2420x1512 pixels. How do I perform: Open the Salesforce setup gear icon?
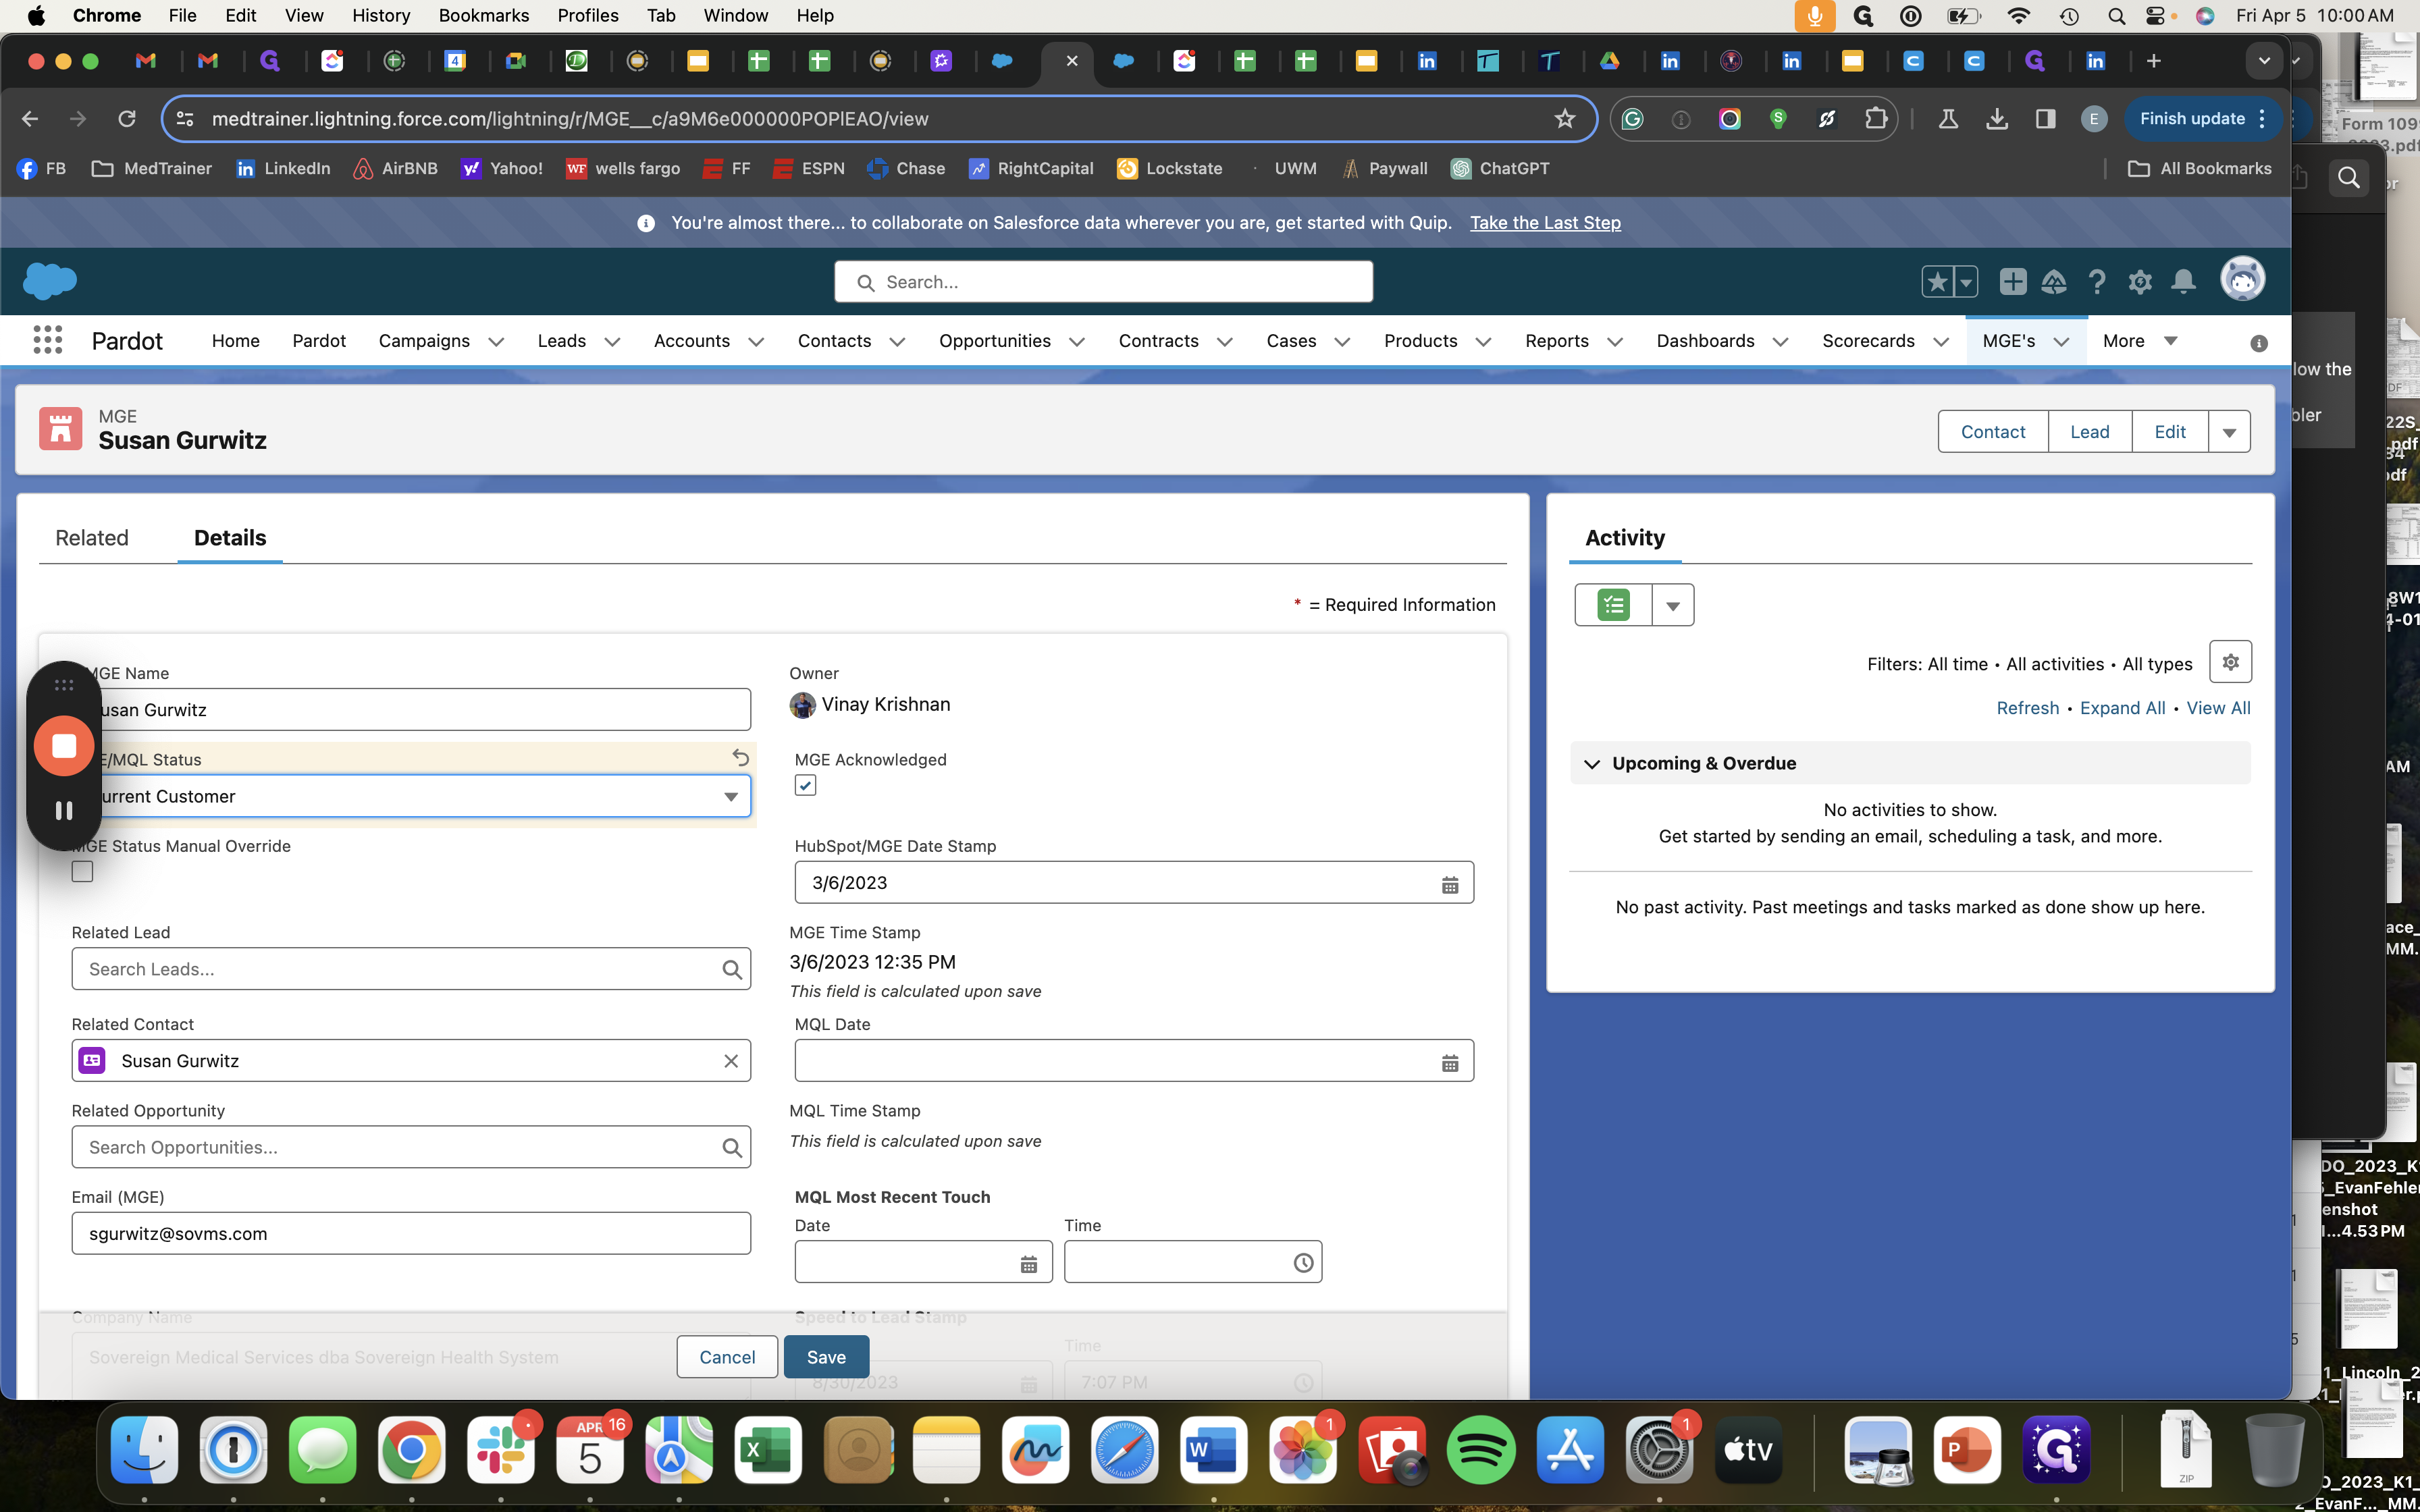[x=2139, y=282]
